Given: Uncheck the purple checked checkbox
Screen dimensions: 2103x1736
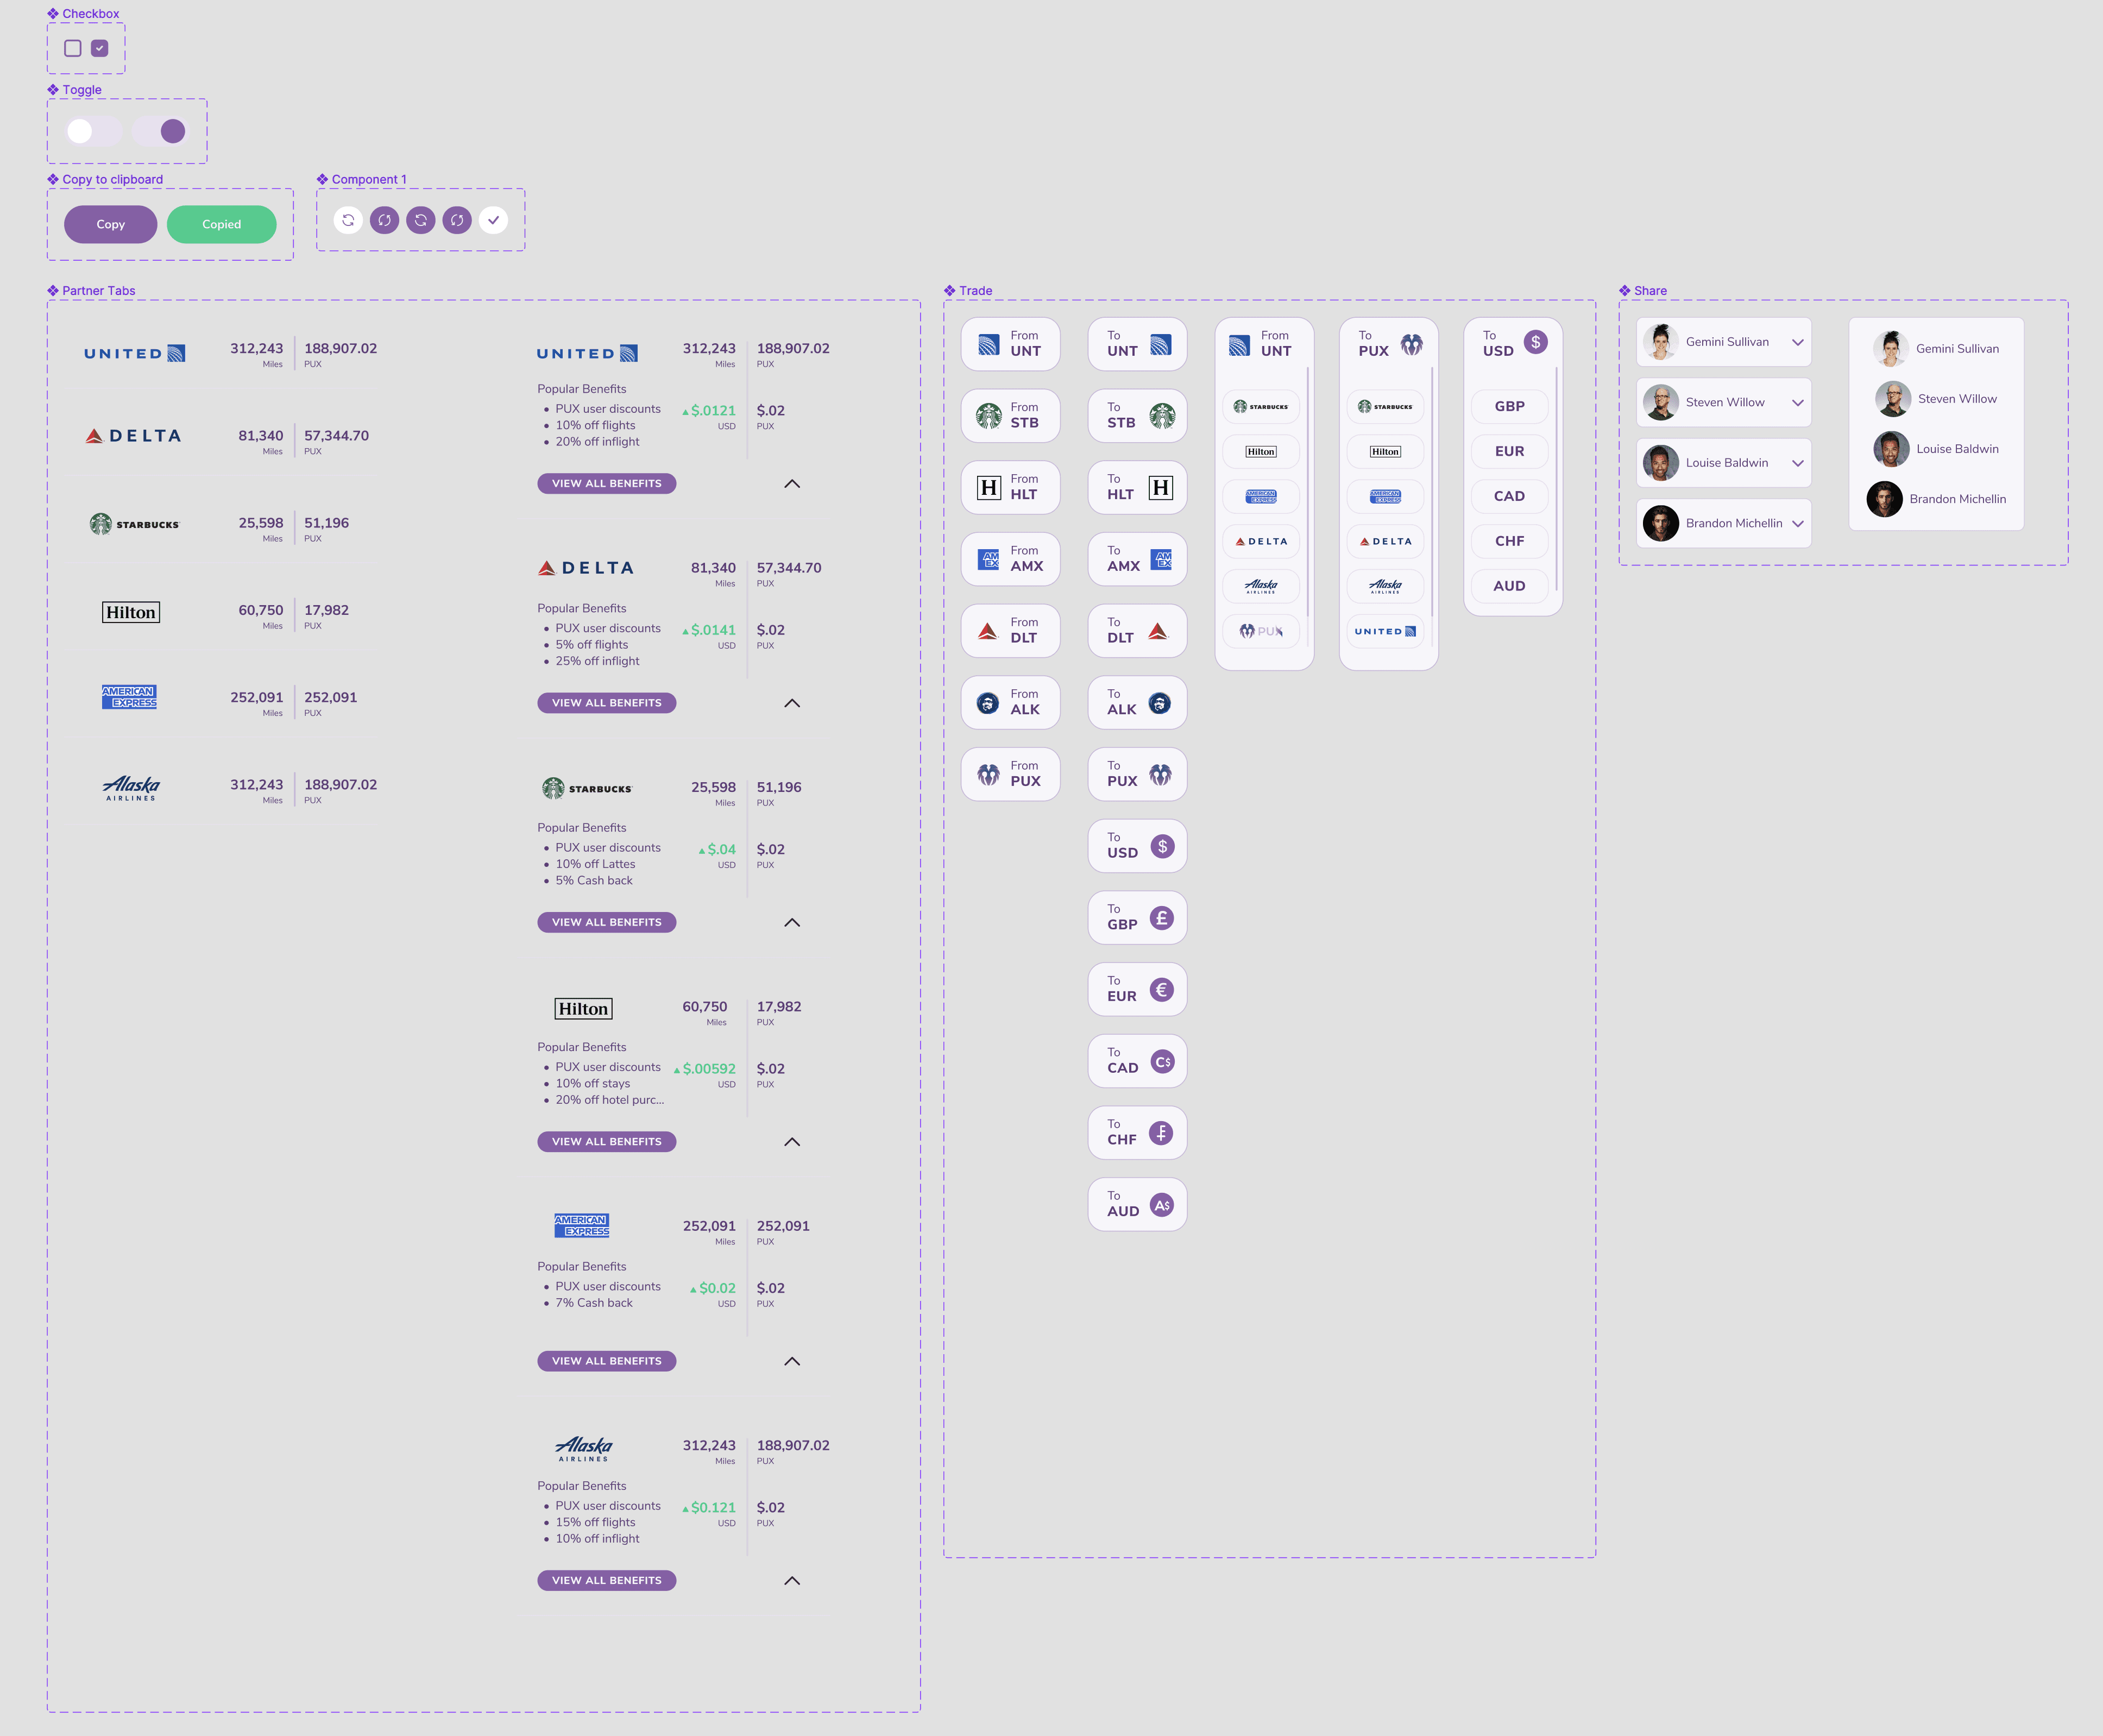Looking at the screenshot, I should (100, 48).
